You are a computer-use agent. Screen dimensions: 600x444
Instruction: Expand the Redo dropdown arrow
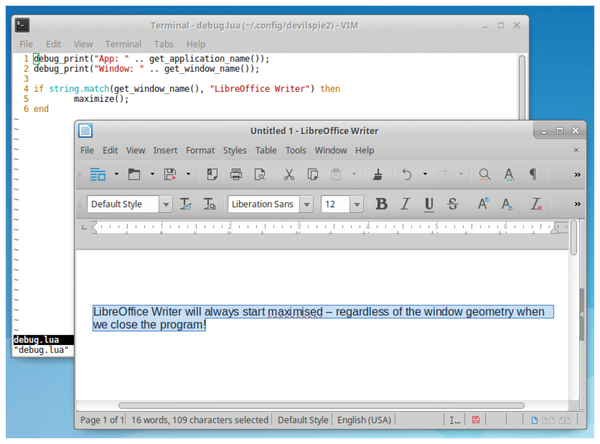461,174
